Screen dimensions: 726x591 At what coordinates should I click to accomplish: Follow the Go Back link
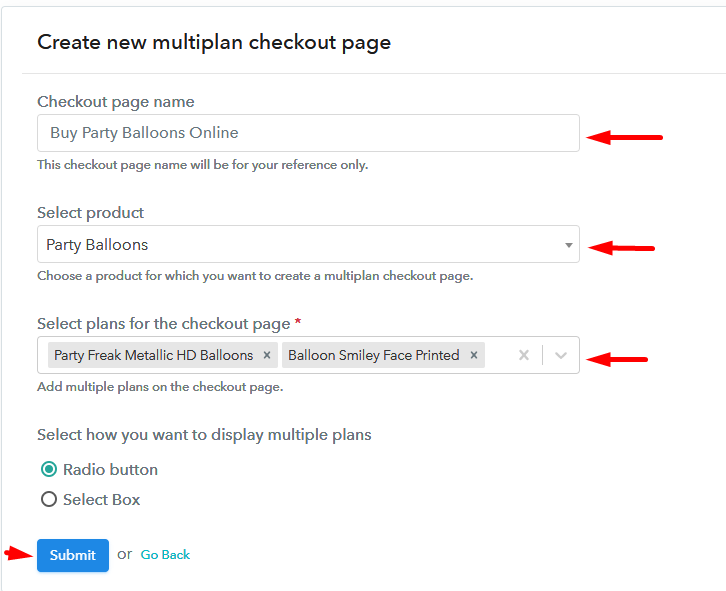[x=165, y=555]
